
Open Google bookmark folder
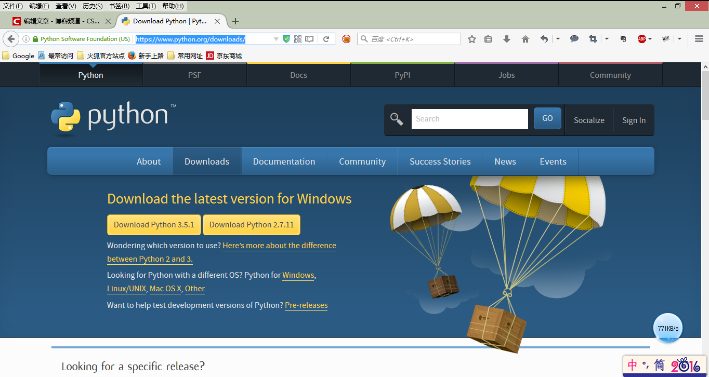pos(18,56)
